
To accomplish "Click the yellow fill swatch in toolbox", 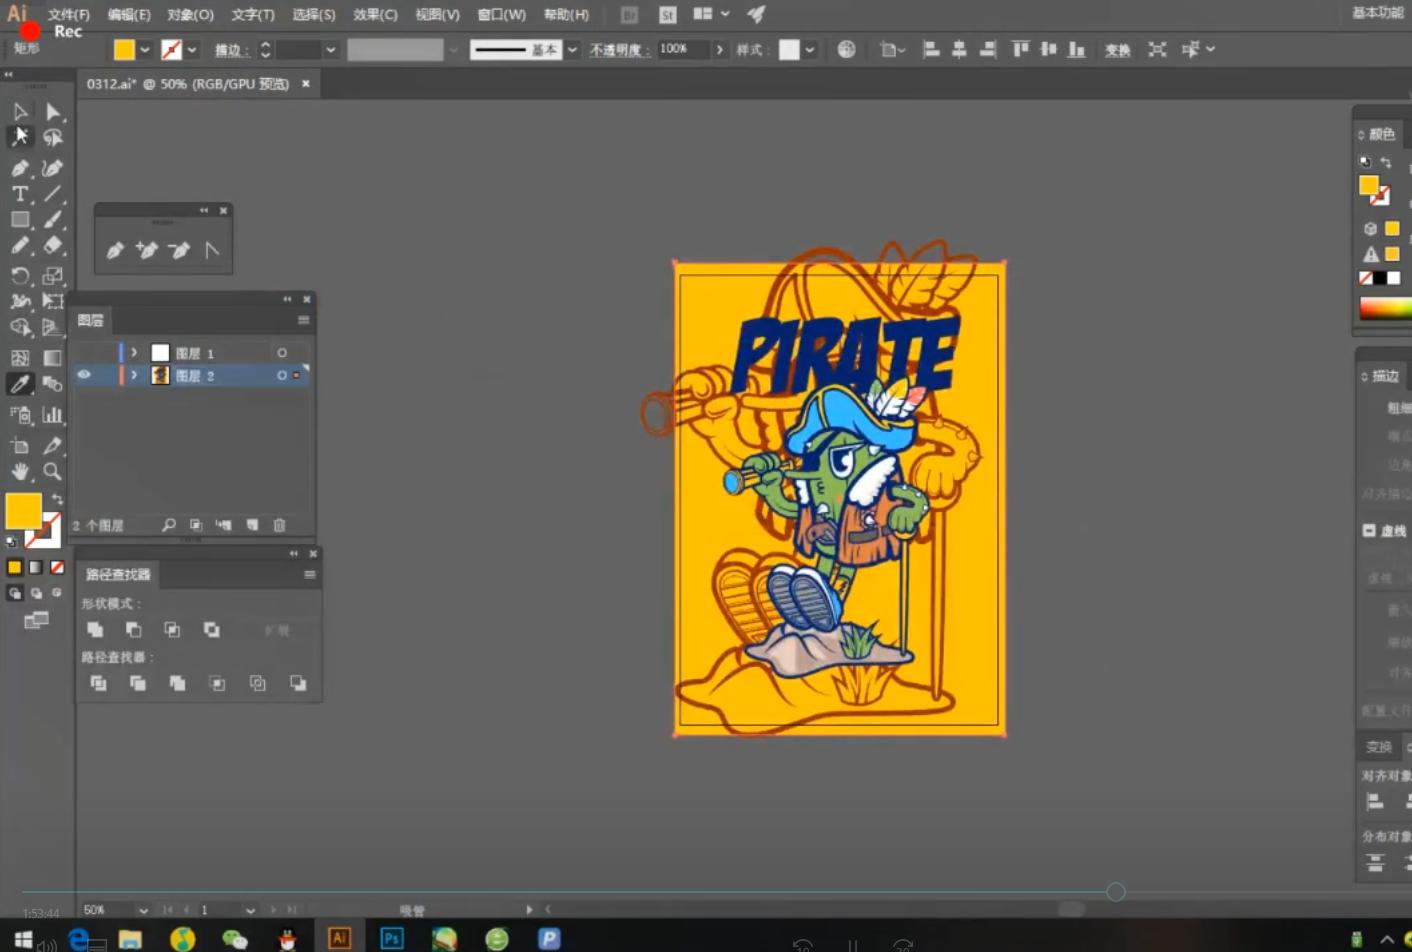I will coord(23,511).
